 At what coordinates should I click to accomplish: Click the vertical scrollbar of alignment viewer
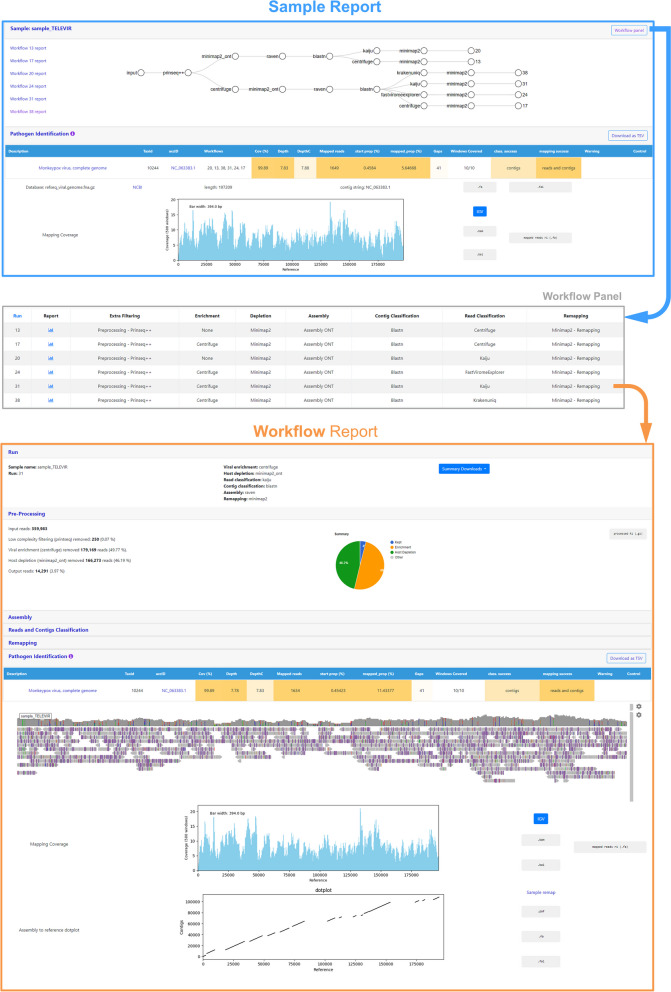click(x=631, y=756)
